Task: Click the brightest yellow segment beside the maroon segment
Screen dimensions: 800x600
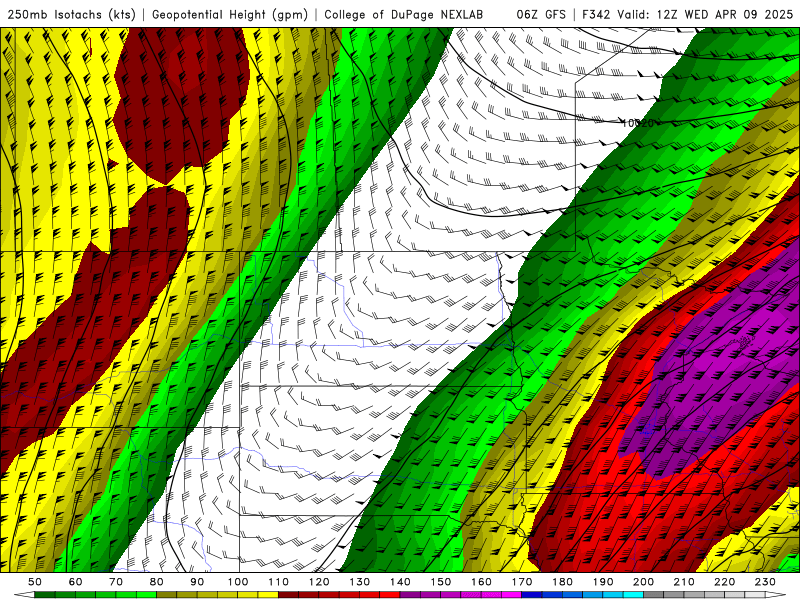Action: coord(268,594)
